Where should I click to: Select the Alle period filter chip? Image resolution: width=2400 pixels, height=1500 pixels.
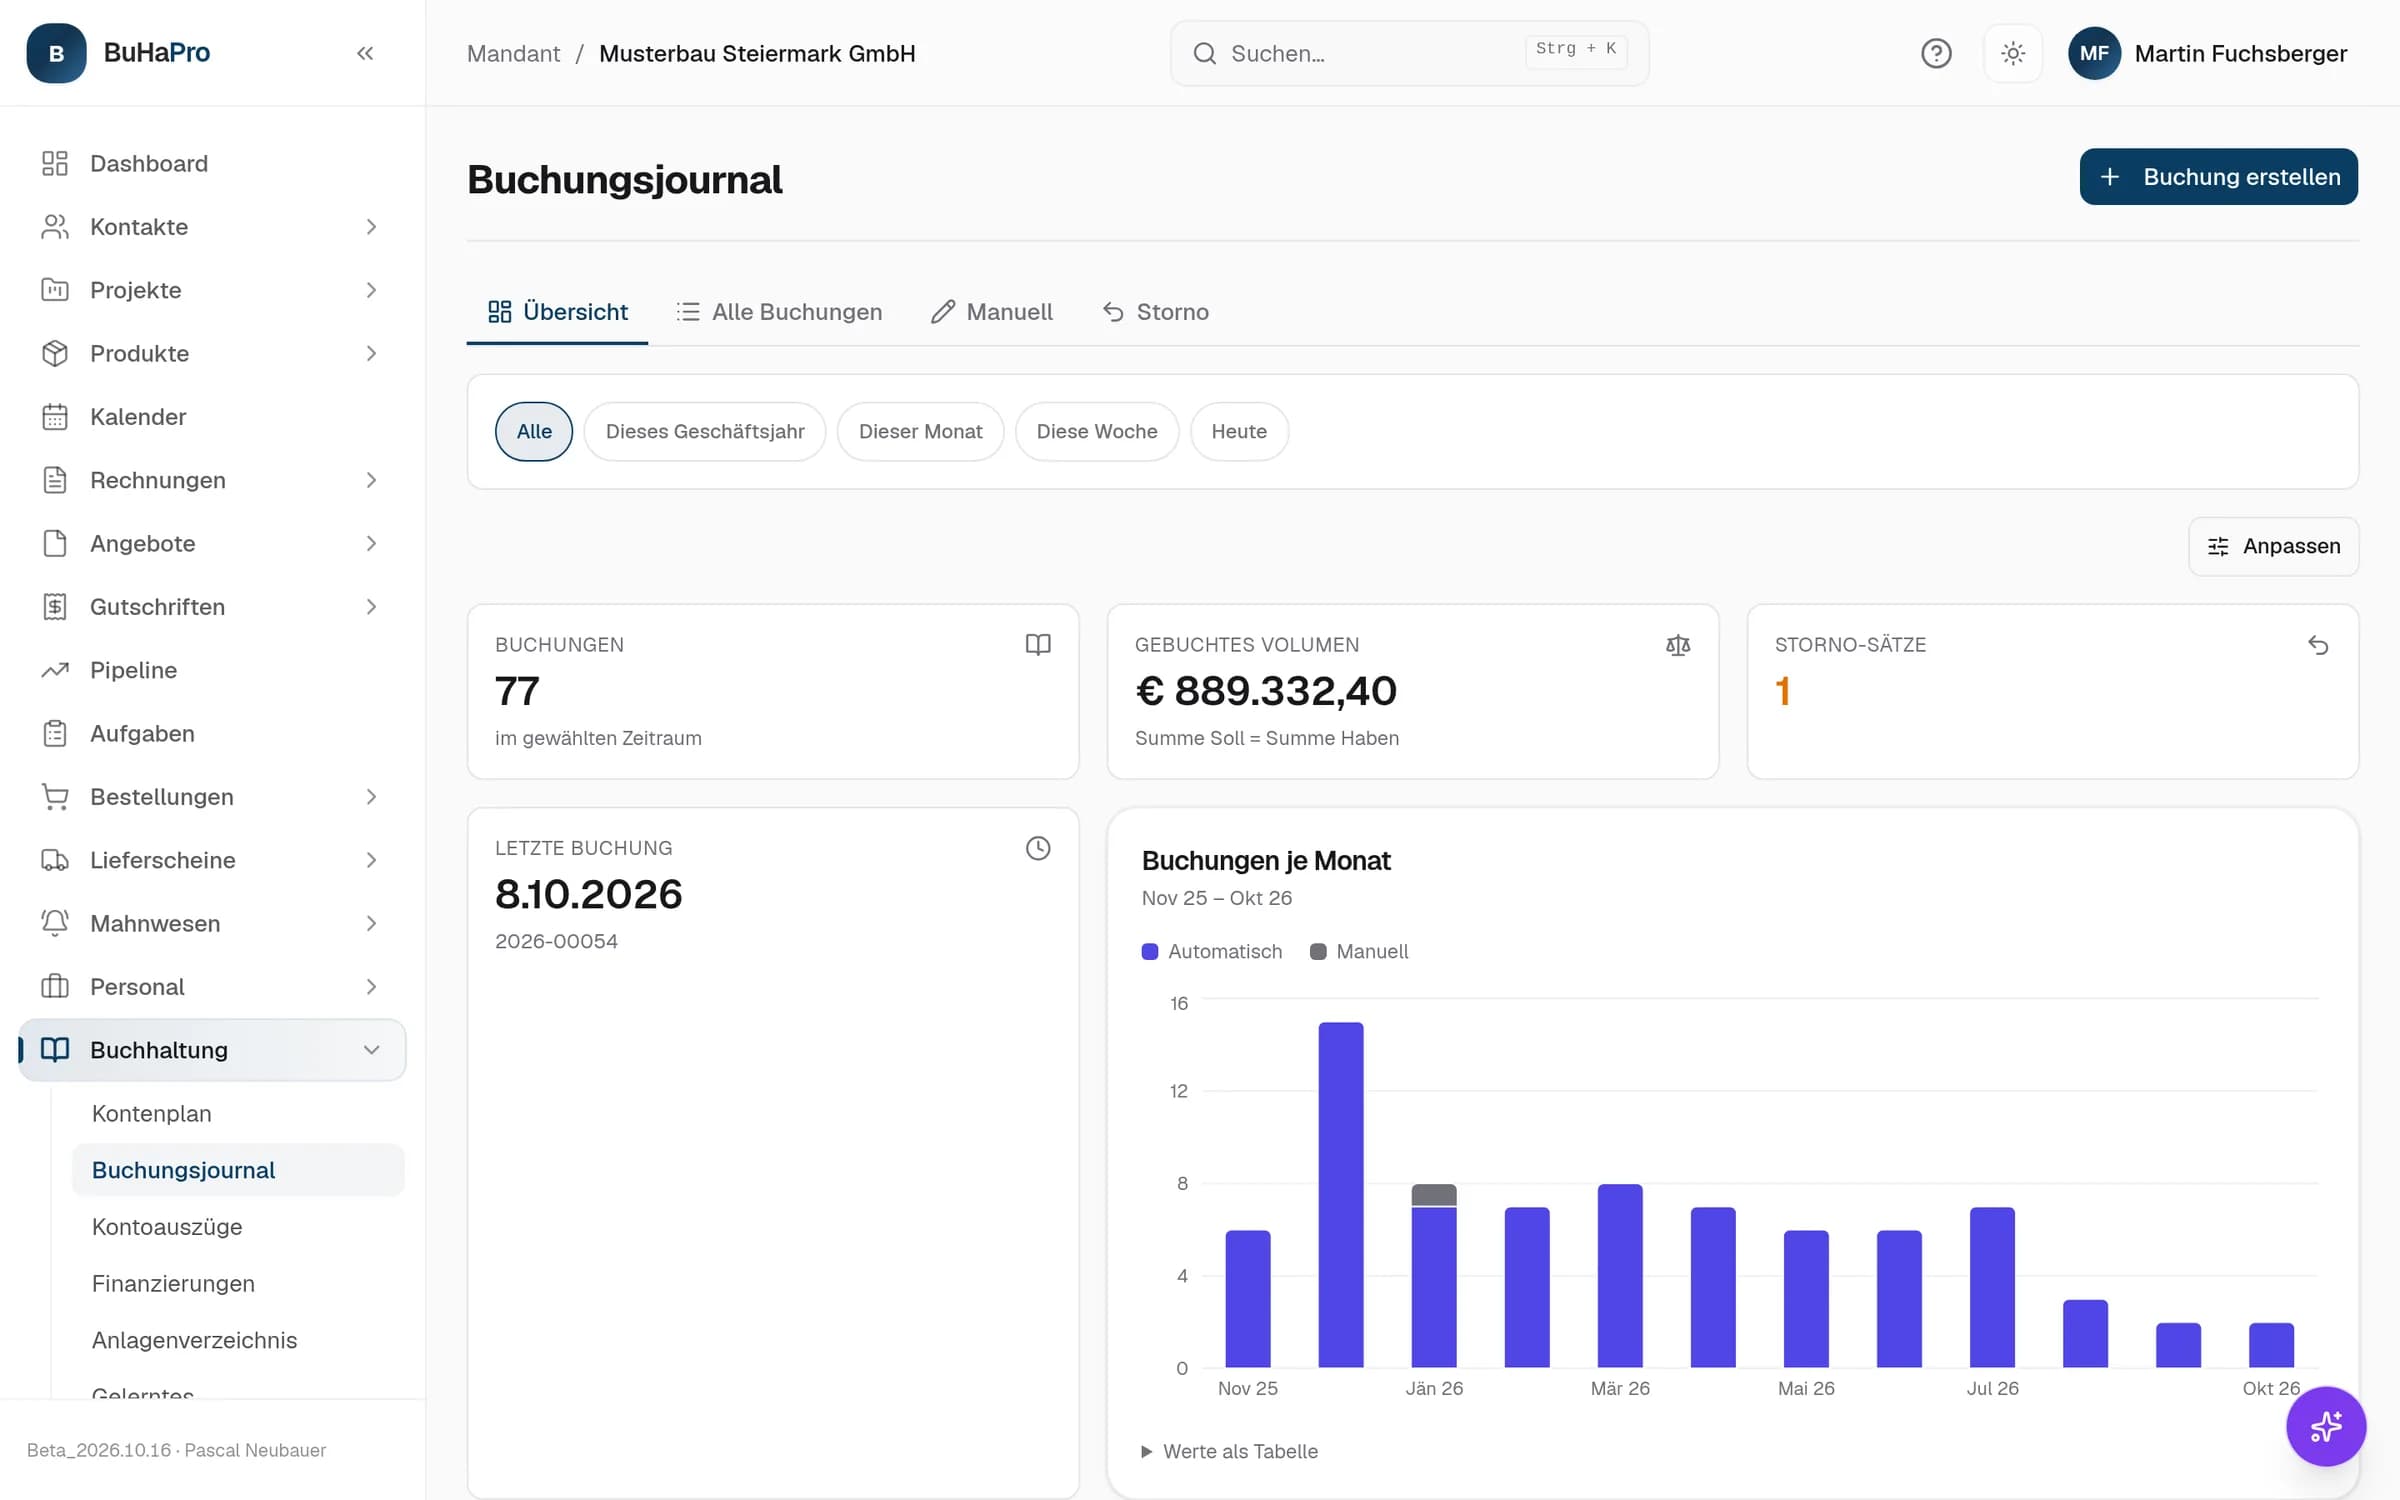[x=534, y=431]
